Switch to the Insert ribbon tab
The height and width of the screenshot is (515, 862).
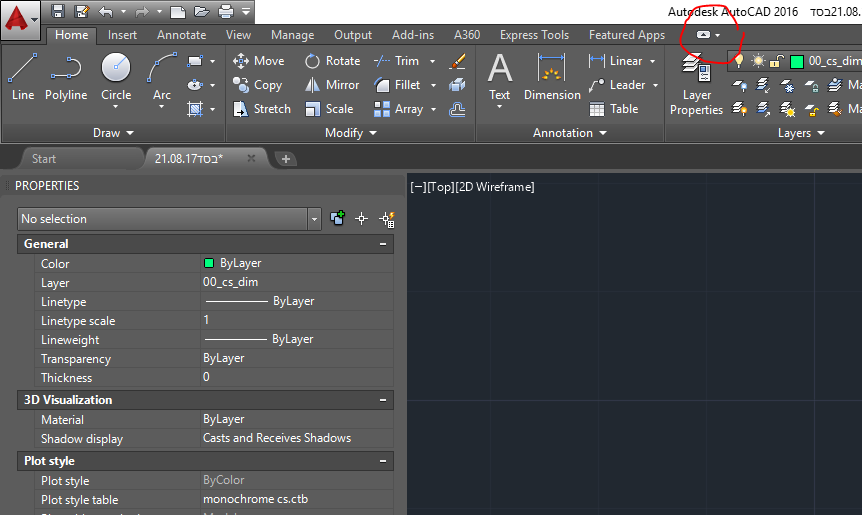[x=122, y=35]
